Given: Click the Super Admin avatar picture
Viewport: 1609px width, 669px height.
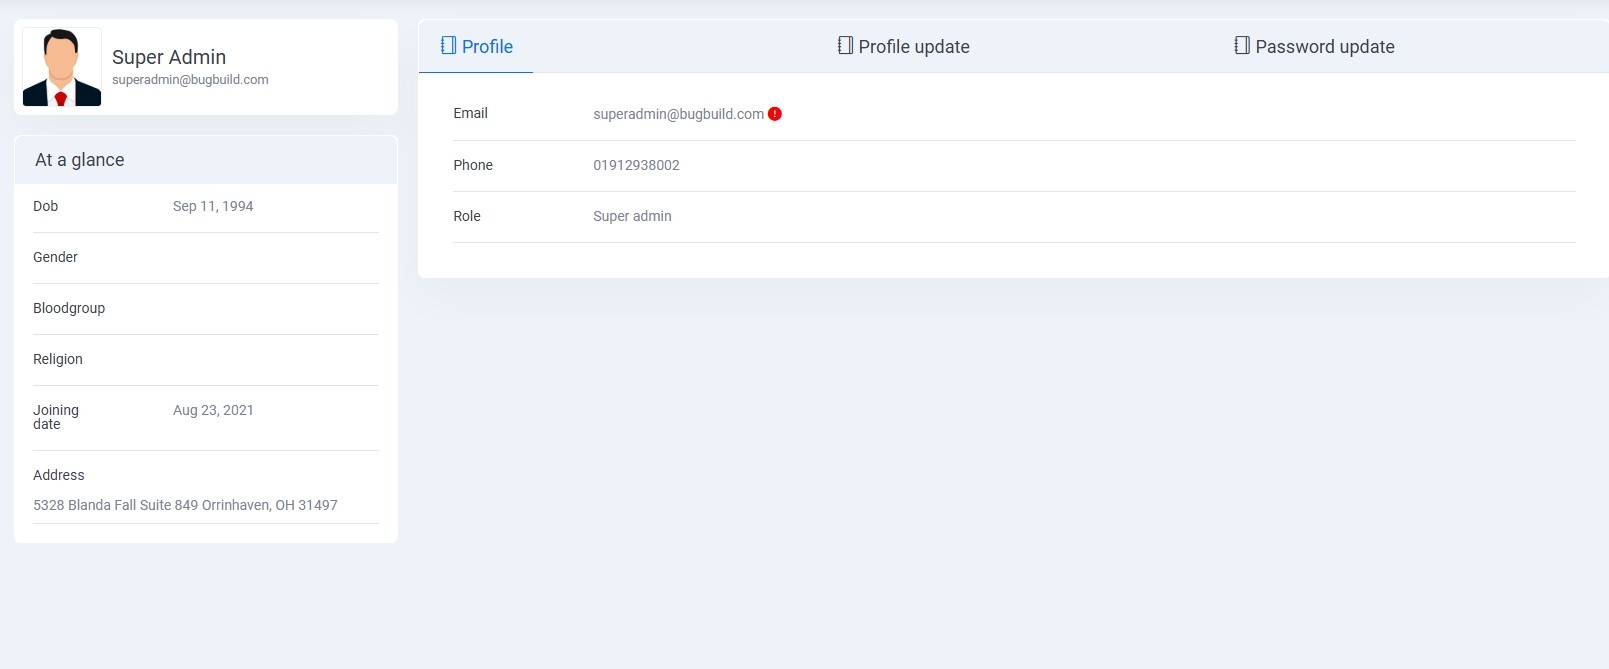Looking at the screenshot, I should (62, 67).
